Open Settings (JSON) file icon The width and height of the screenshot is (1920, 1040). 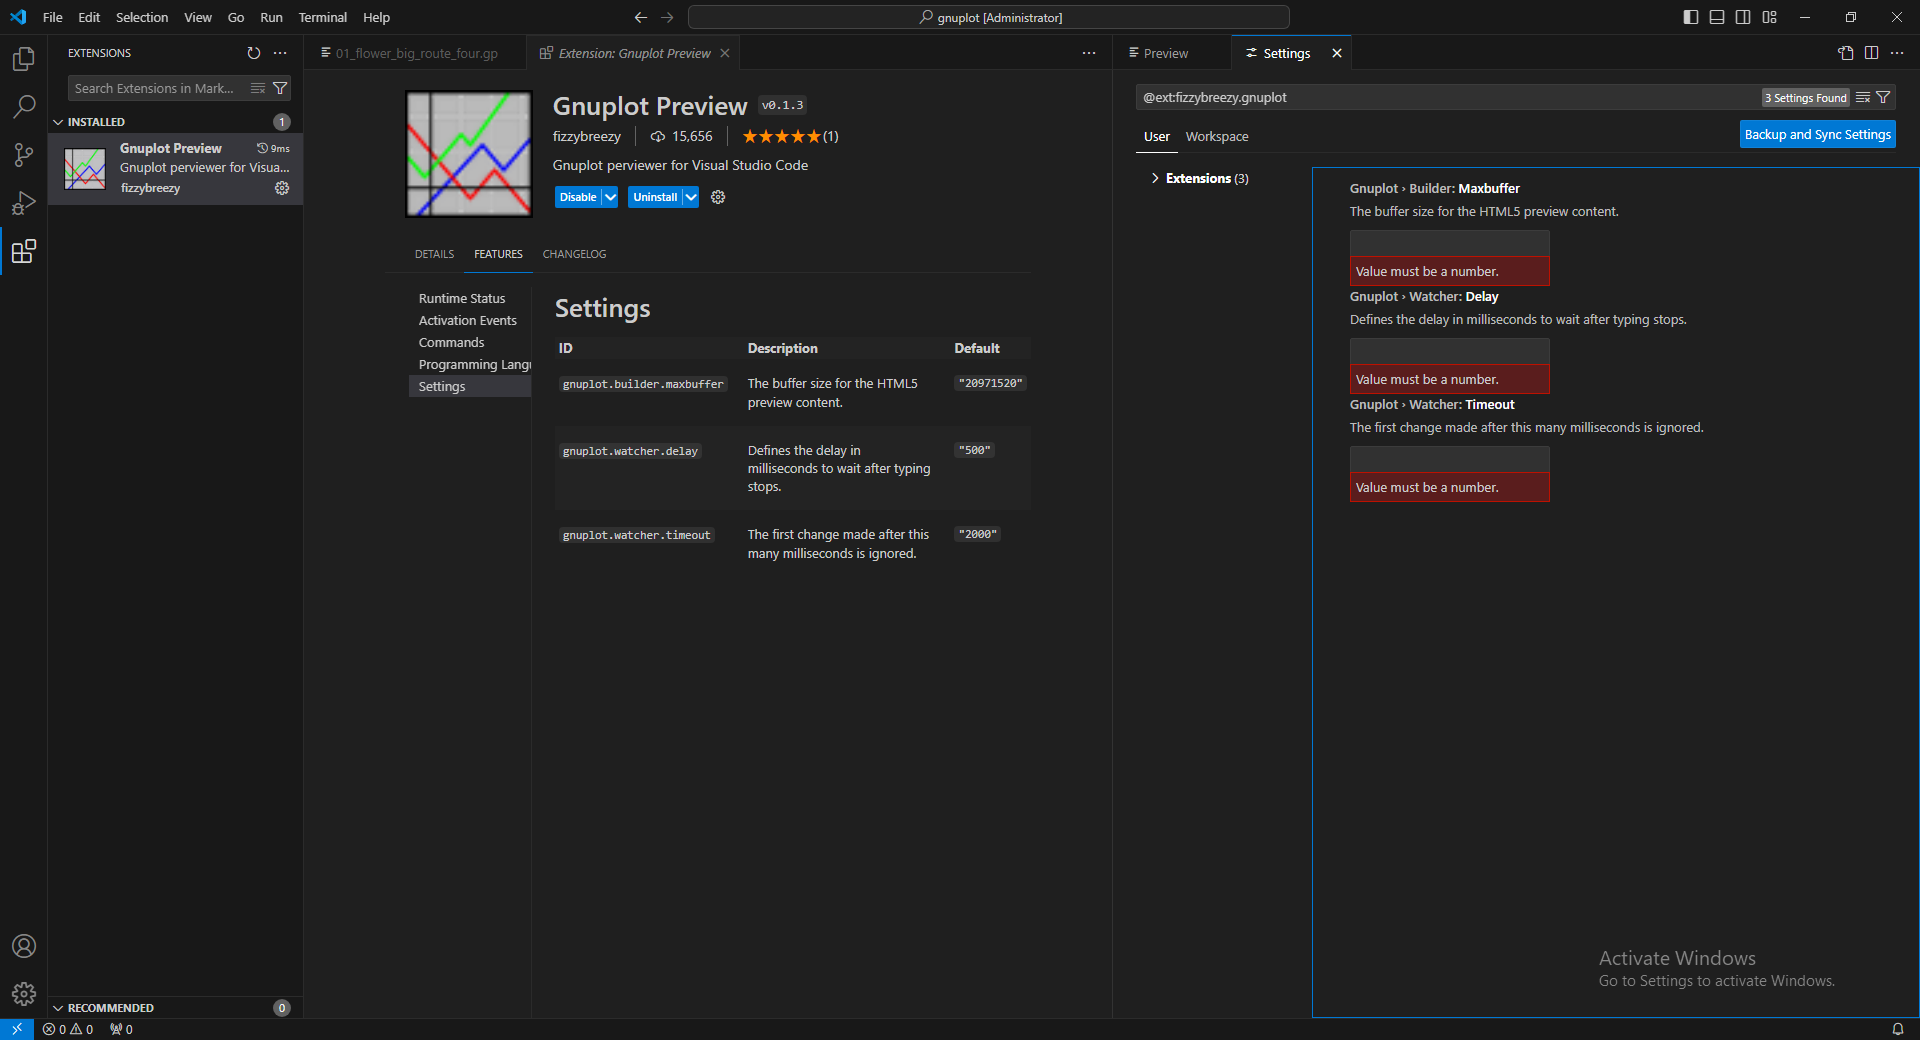(1846, 53)
